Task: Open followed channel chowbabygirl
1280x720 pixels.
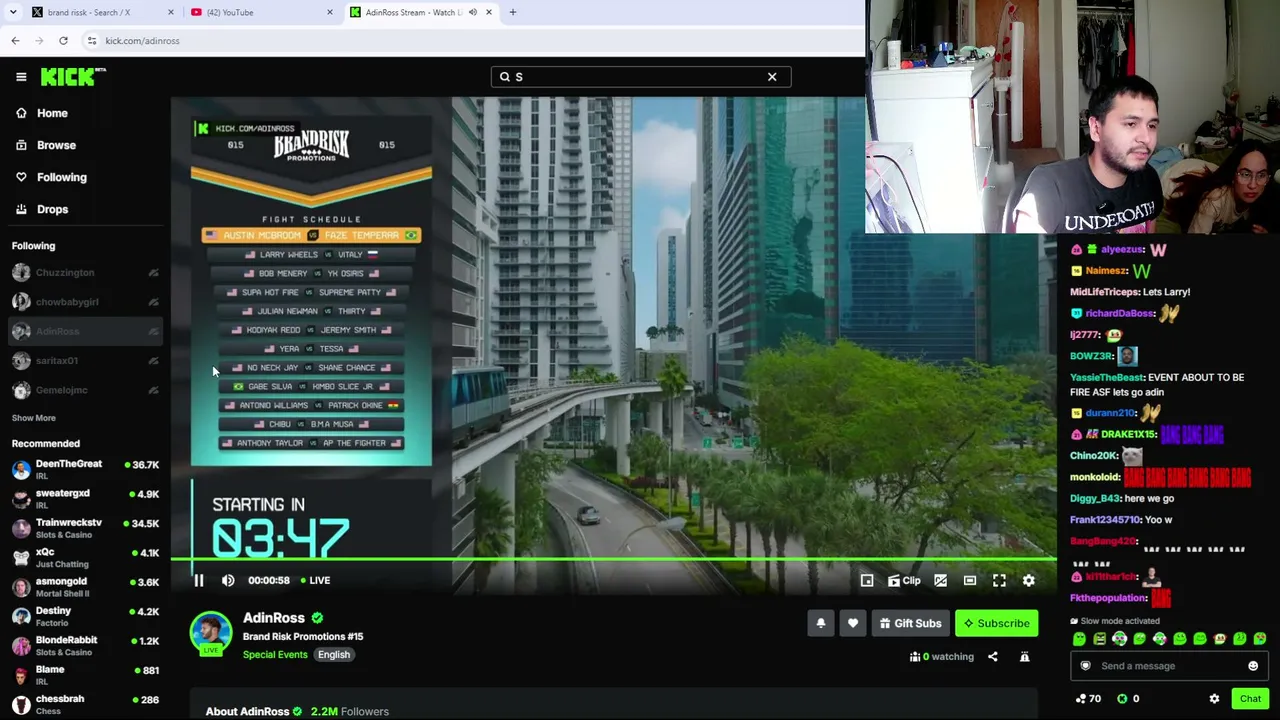Action: pyautogui.click(x=85, y=302)
